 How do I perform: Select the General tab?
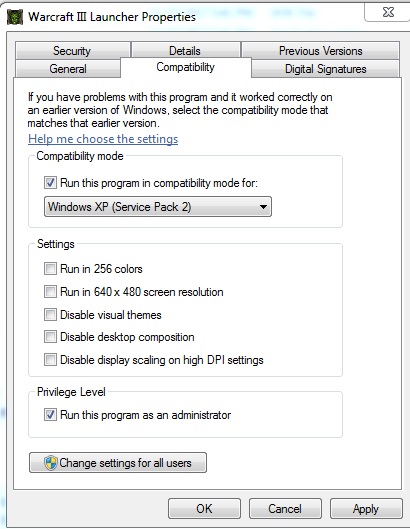pos(68,69)
